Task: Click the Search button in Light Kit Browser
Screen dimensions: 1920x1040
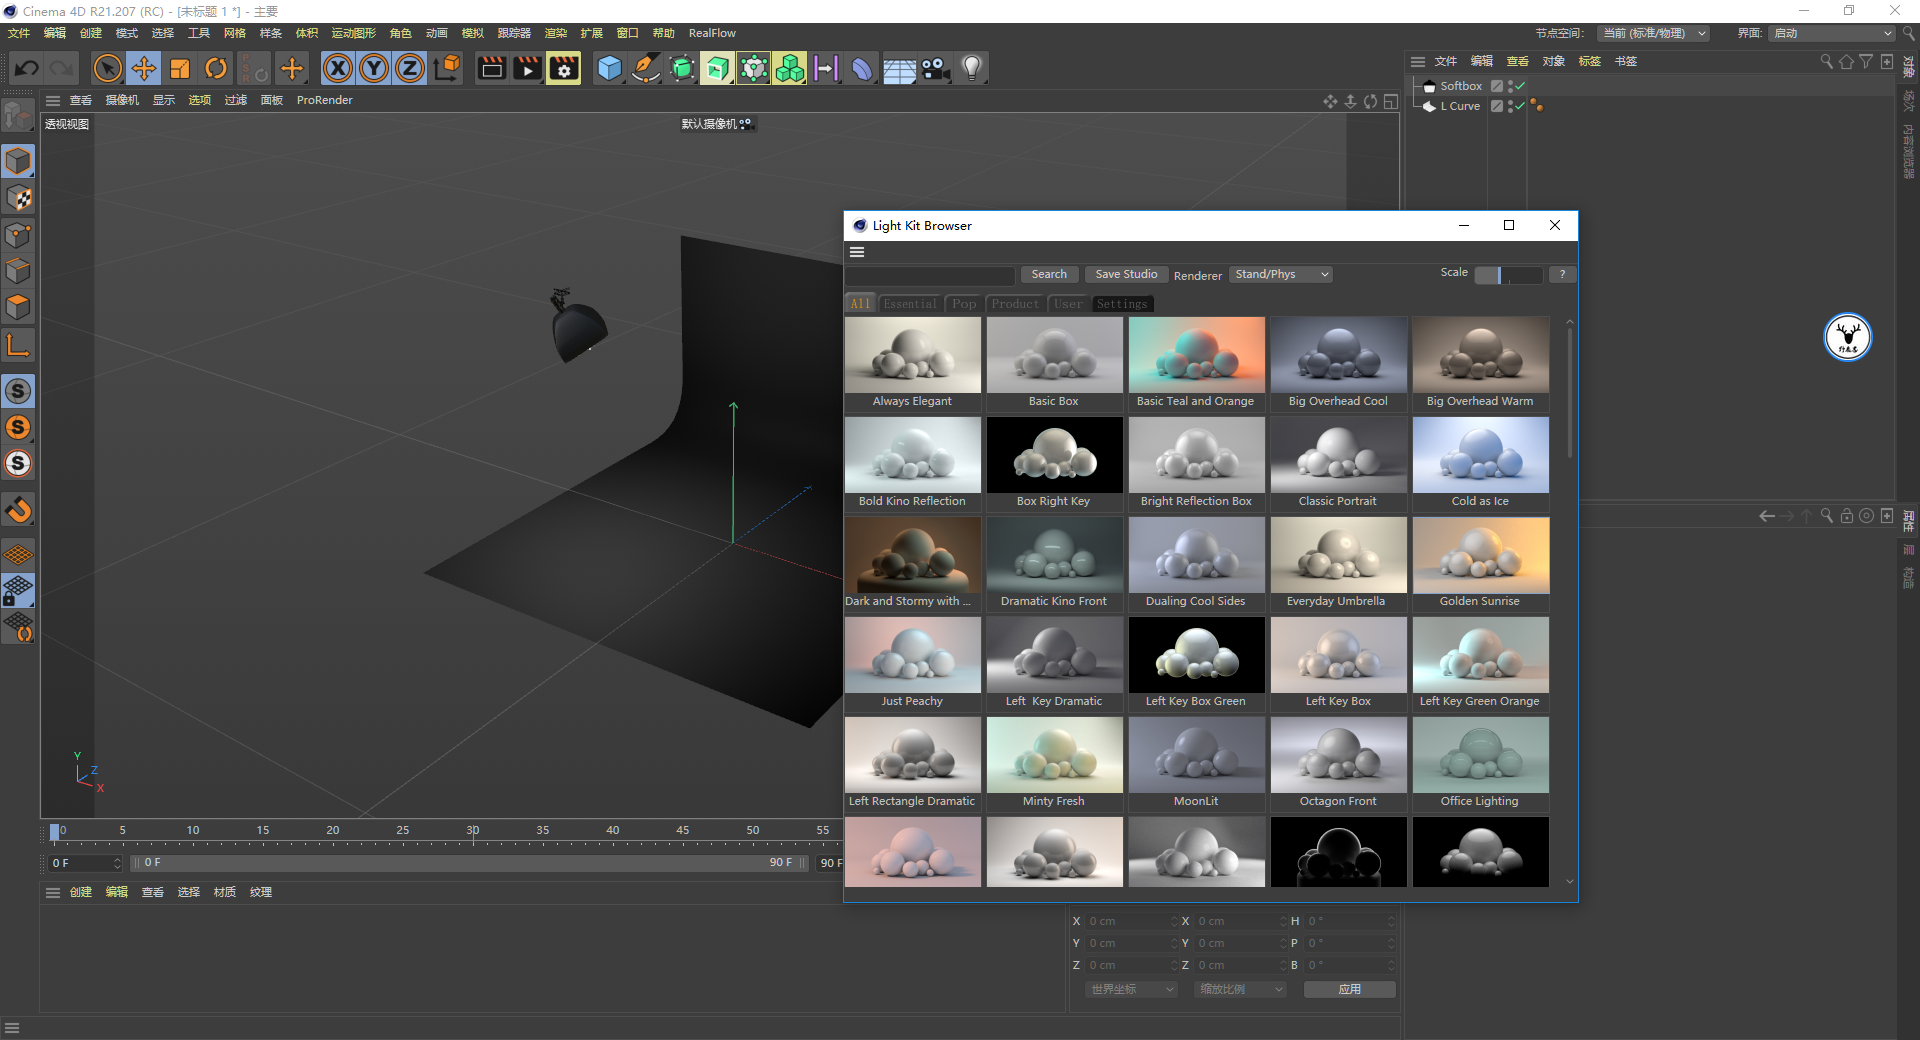Action: point(1049,274)
